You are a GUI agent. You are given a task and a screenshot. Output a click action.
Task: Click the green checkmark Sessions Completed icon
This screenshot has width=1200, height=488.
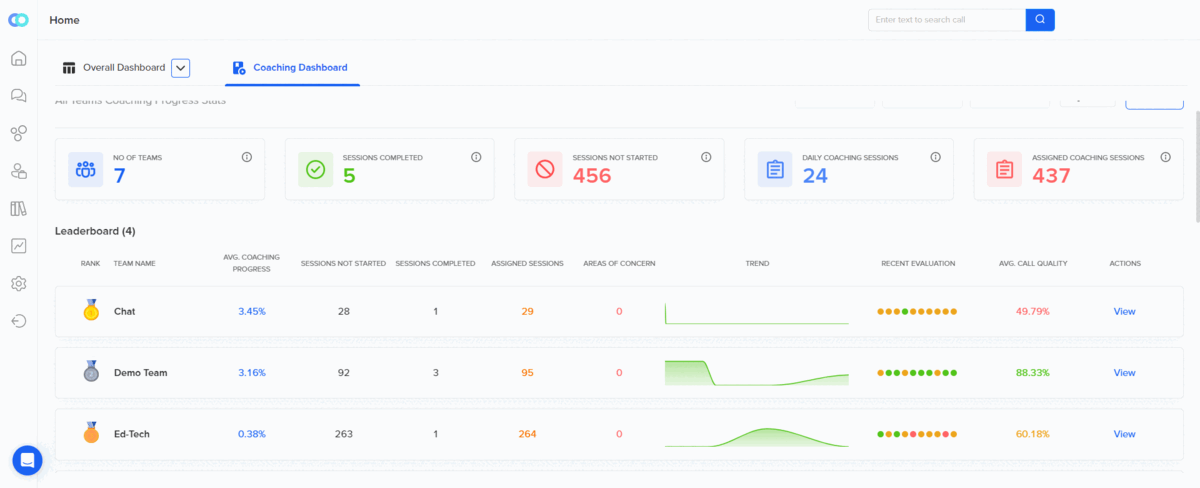315,170
